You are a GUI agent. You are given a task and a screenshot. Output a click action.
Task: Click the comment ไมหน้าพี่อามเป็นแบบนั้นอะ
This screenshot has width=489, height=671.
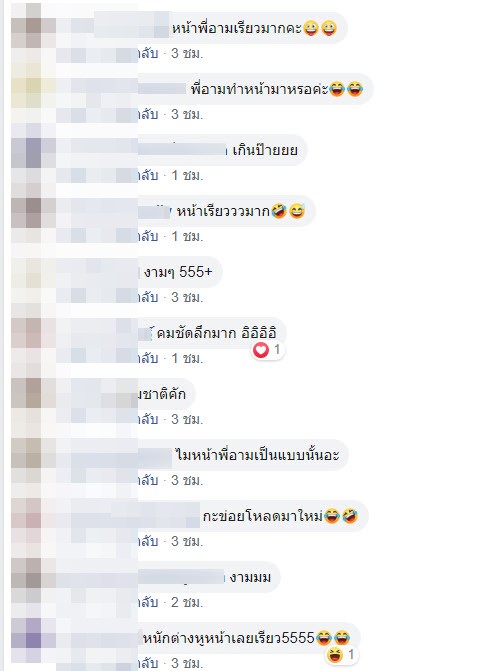tap(258, 455)
